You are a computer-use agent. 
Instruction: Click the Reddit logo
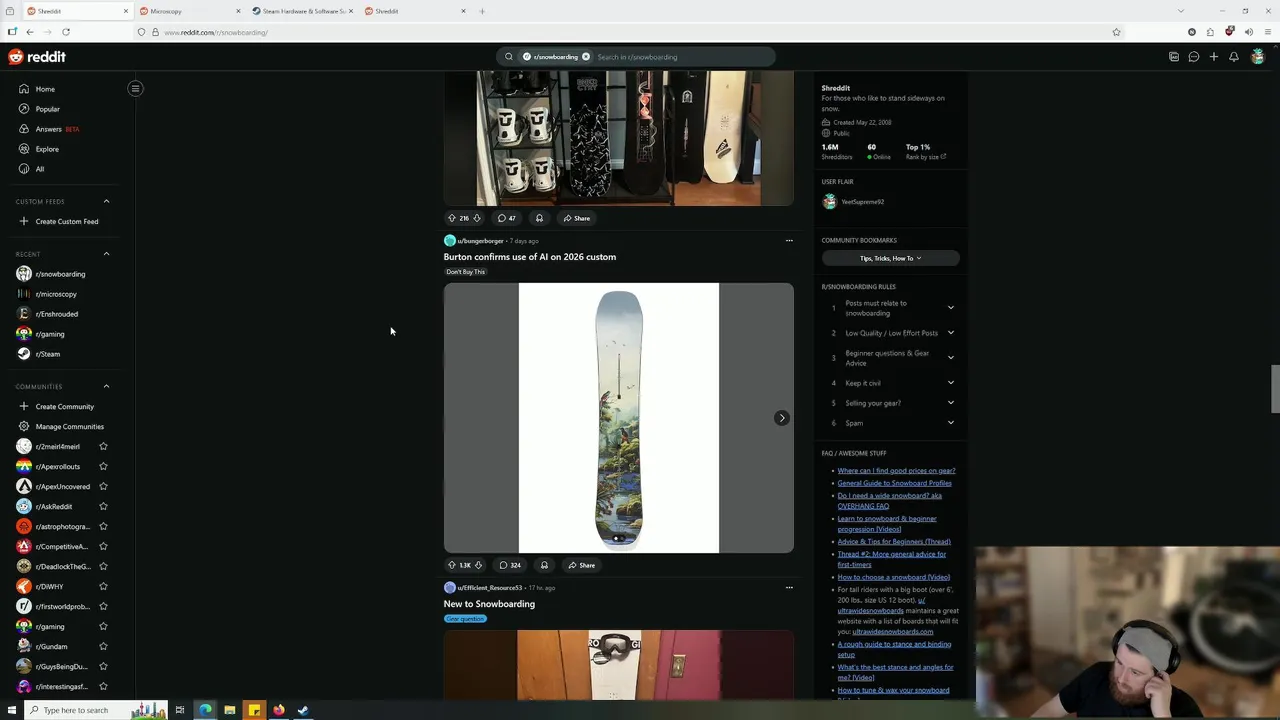[37, 57]
